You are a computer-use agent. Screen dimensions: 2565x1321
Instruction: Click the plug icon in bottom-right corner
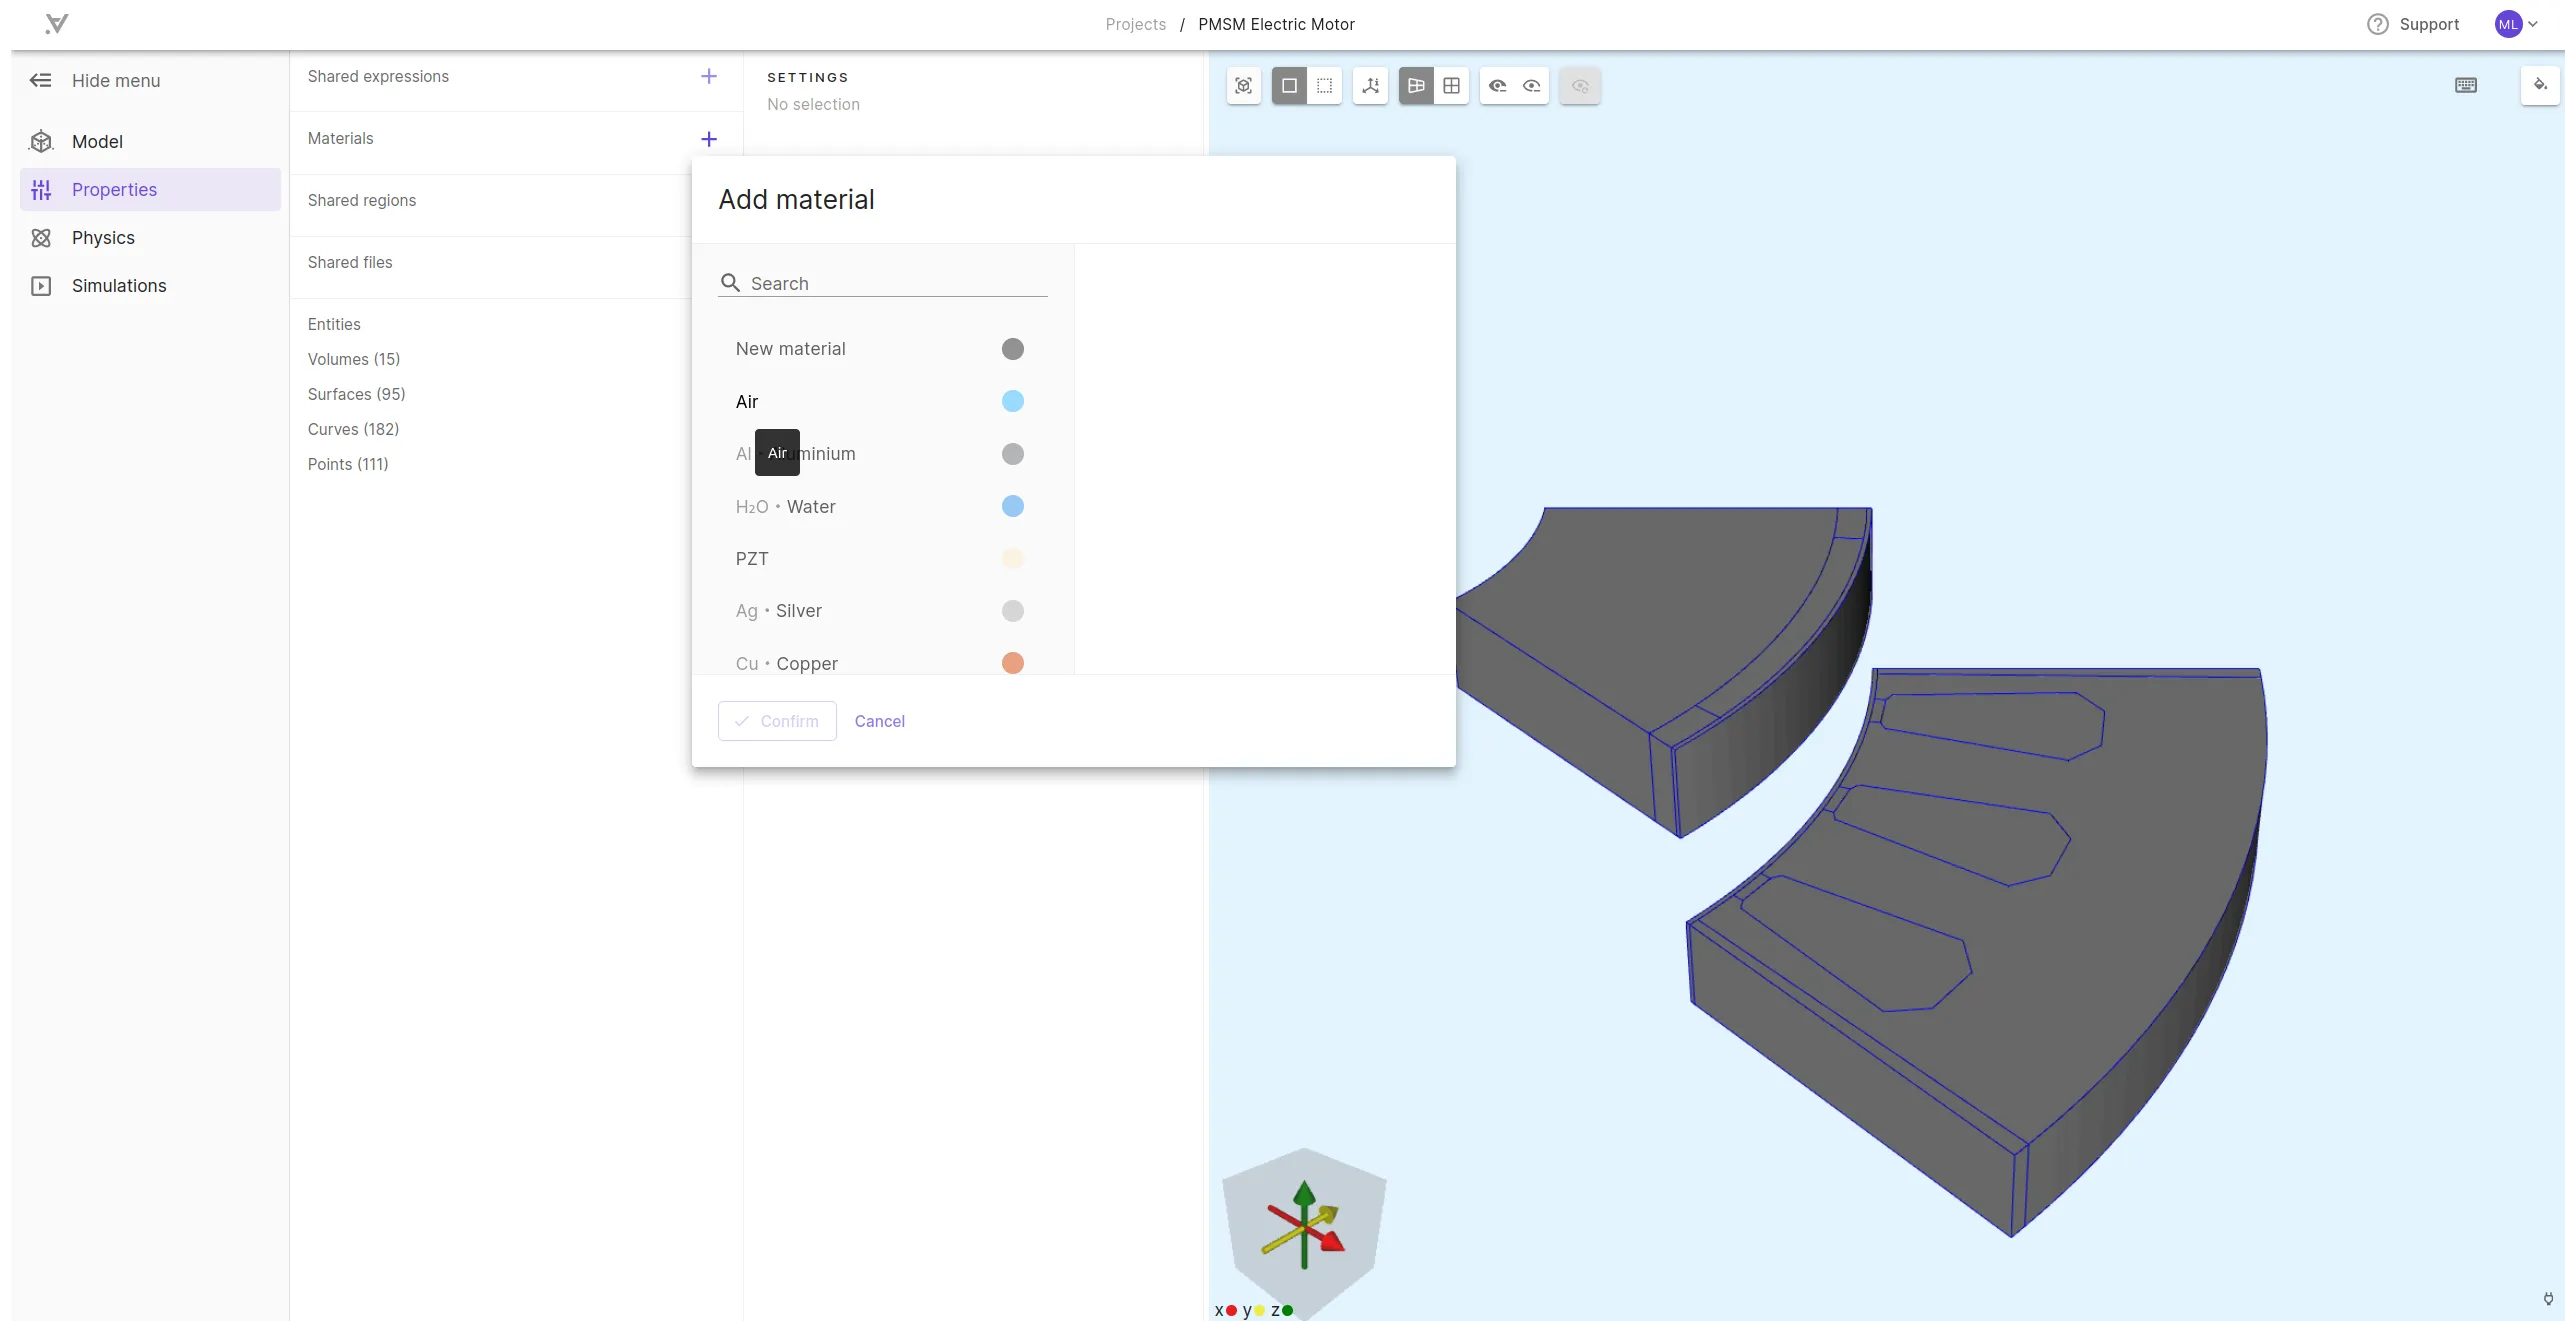pyautogui.click(x=2548, y=1298)
